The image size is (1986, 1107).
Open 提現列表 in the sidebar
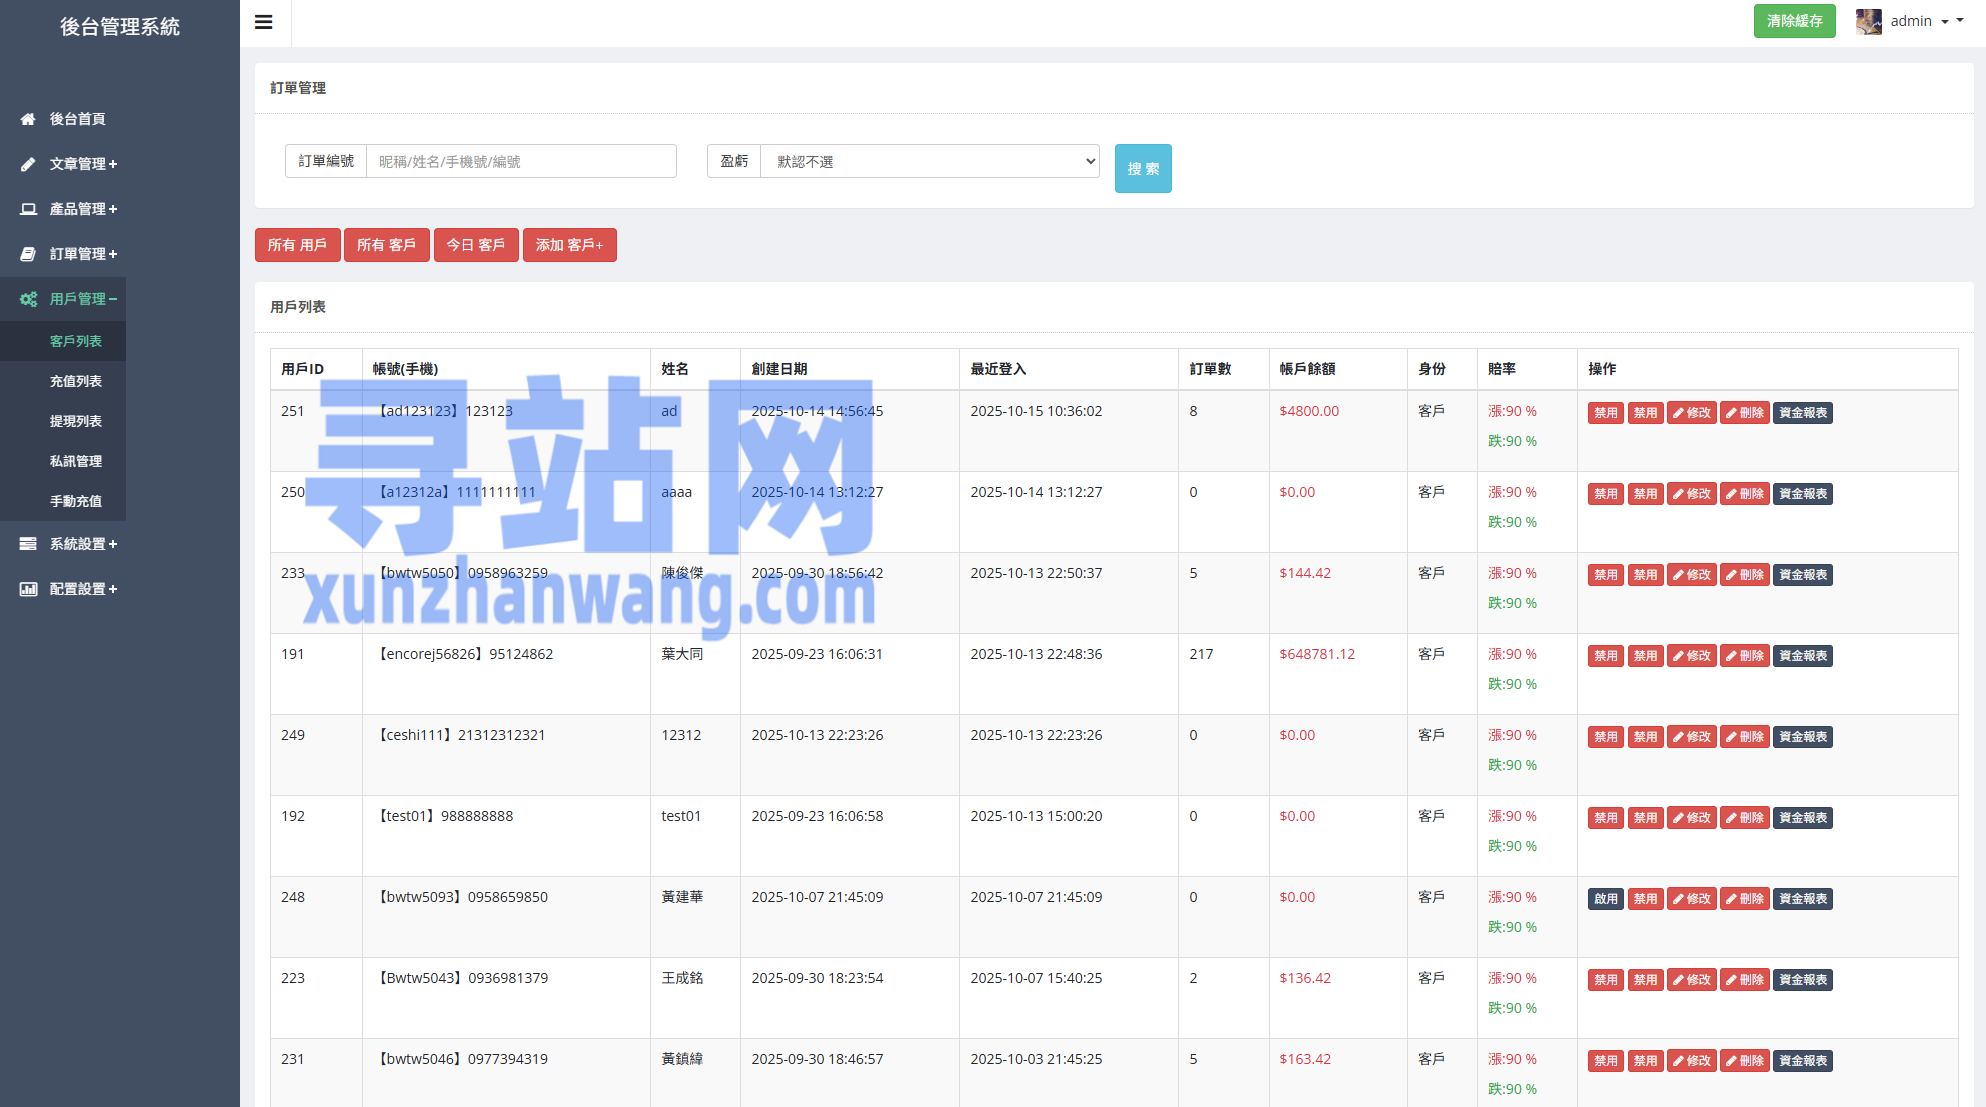(x=76, y=421)
